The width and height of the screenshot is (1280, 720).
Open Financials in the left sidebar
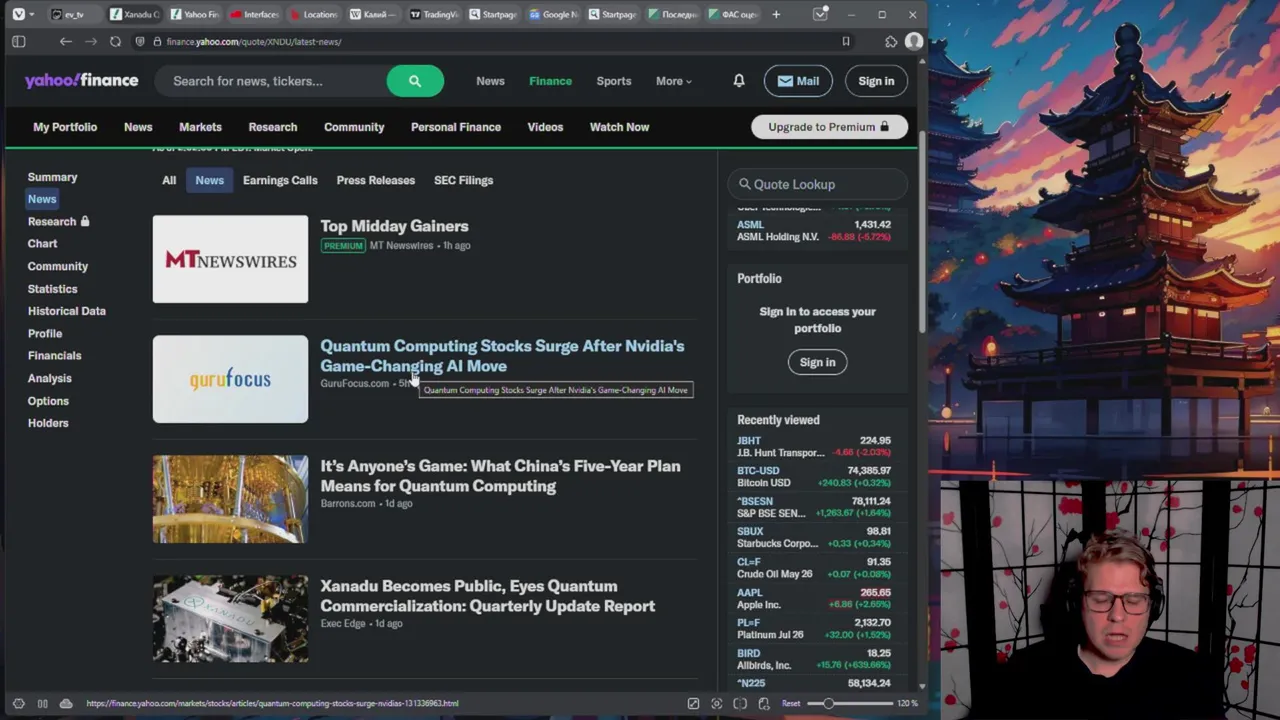click(x=55, y=356)
